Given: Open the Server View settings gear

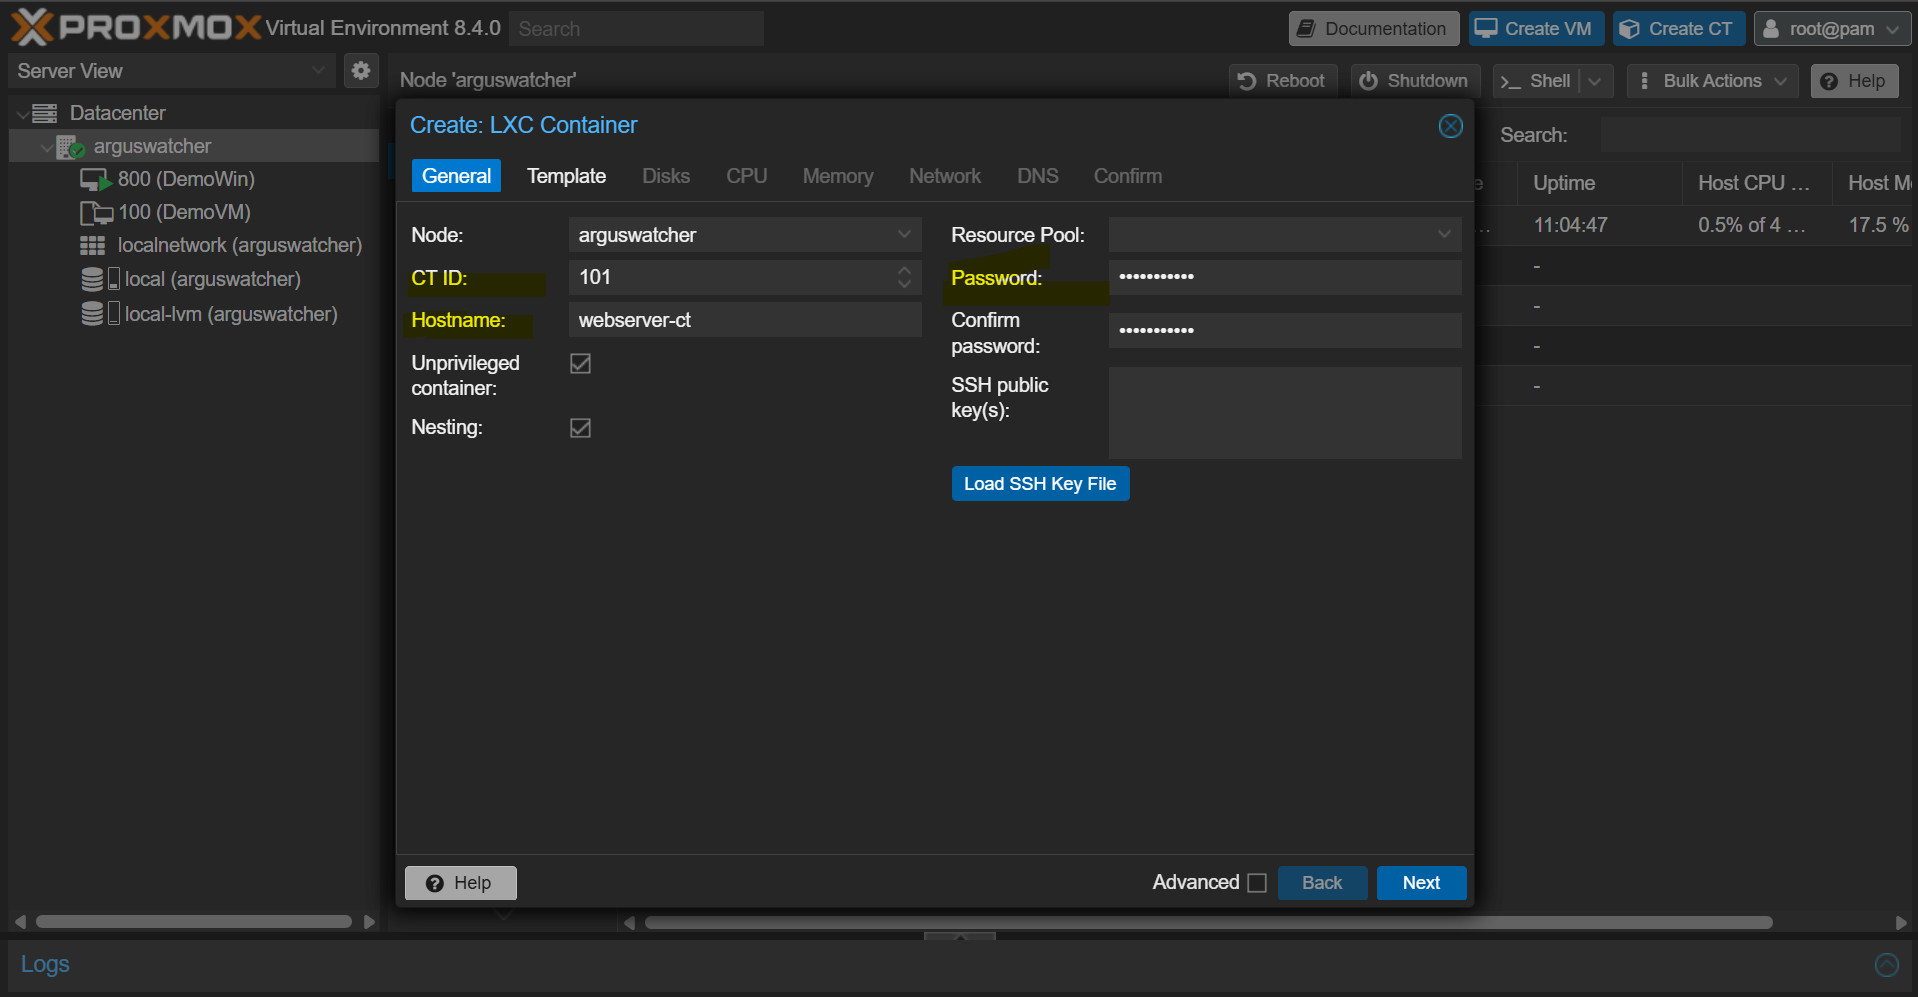Looking at the screenshot, I should coord(361,70).
